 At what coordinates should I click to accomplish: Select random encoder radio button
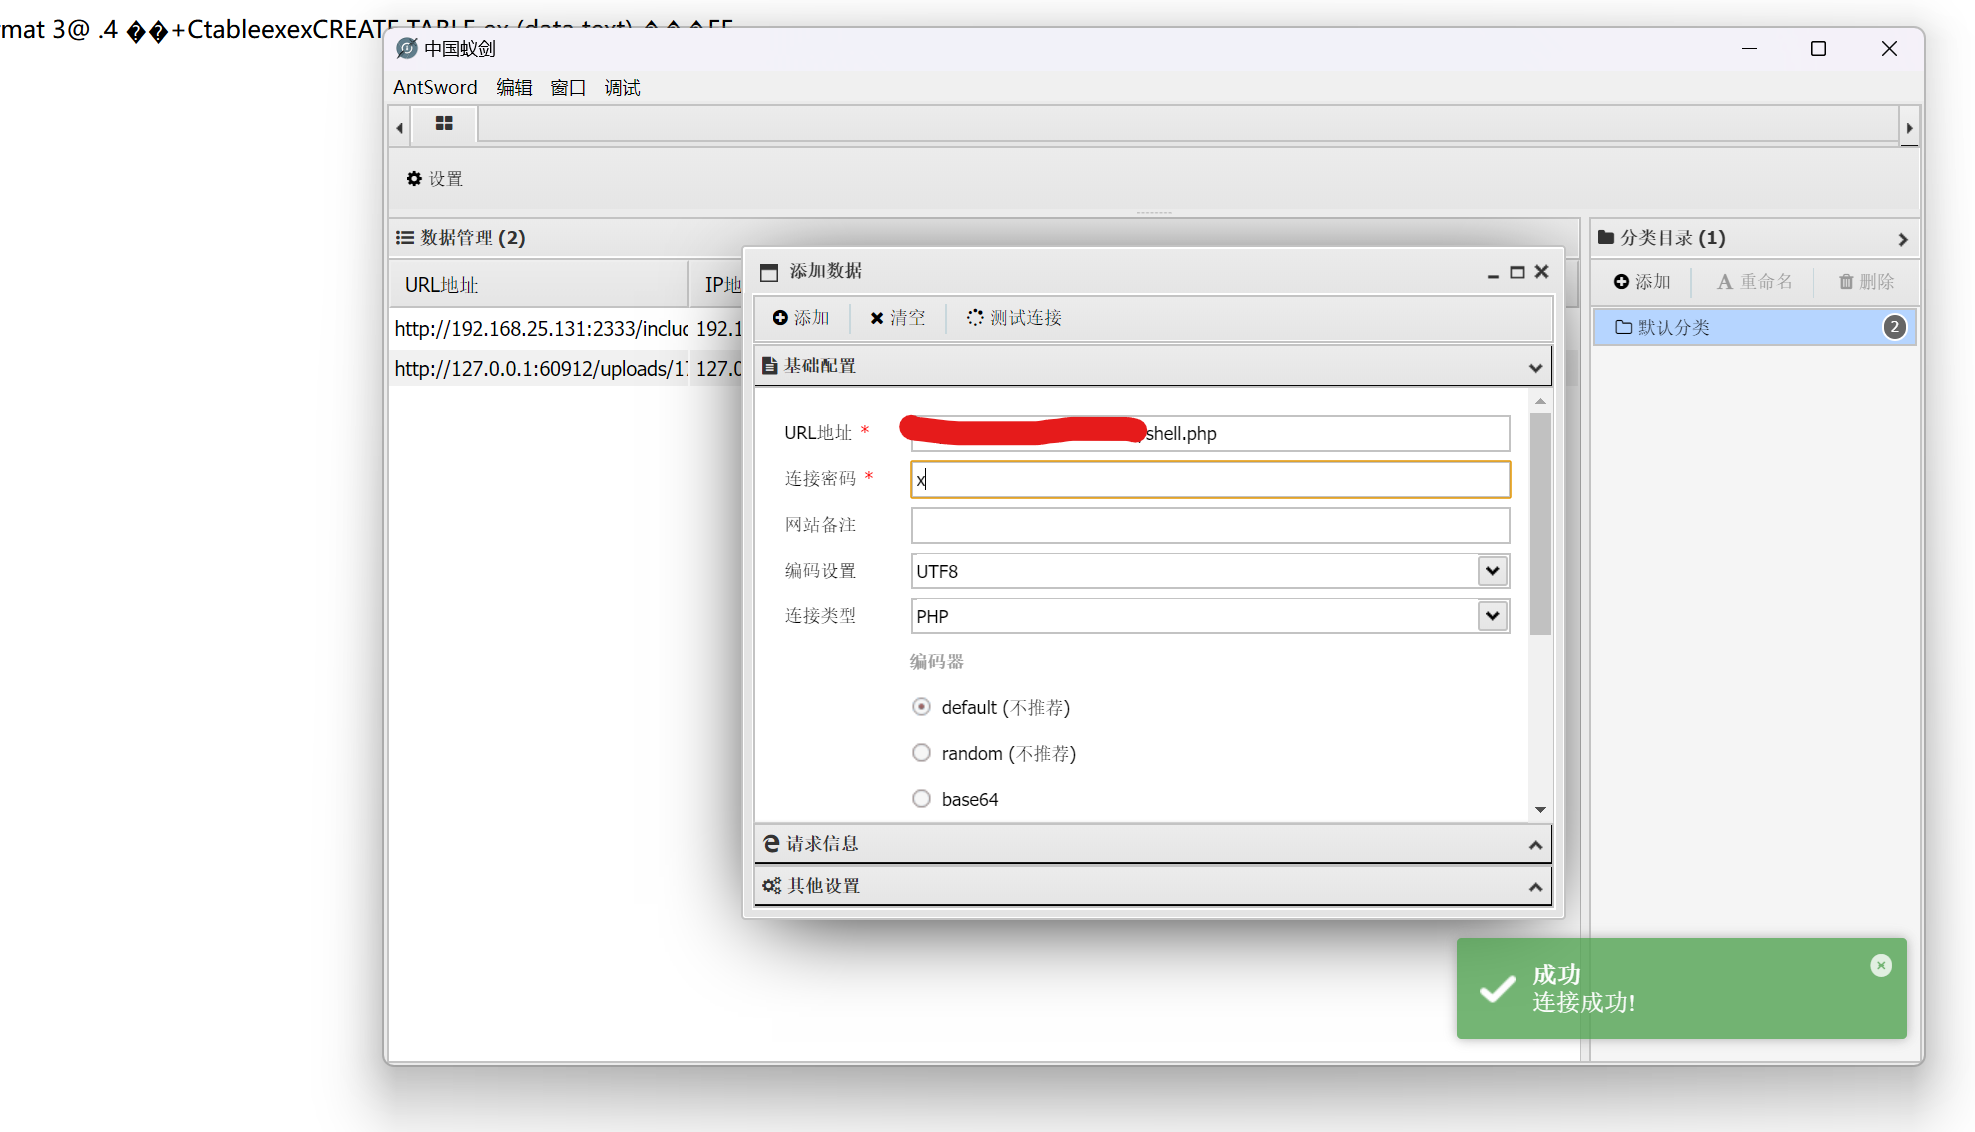coord(921,753)
